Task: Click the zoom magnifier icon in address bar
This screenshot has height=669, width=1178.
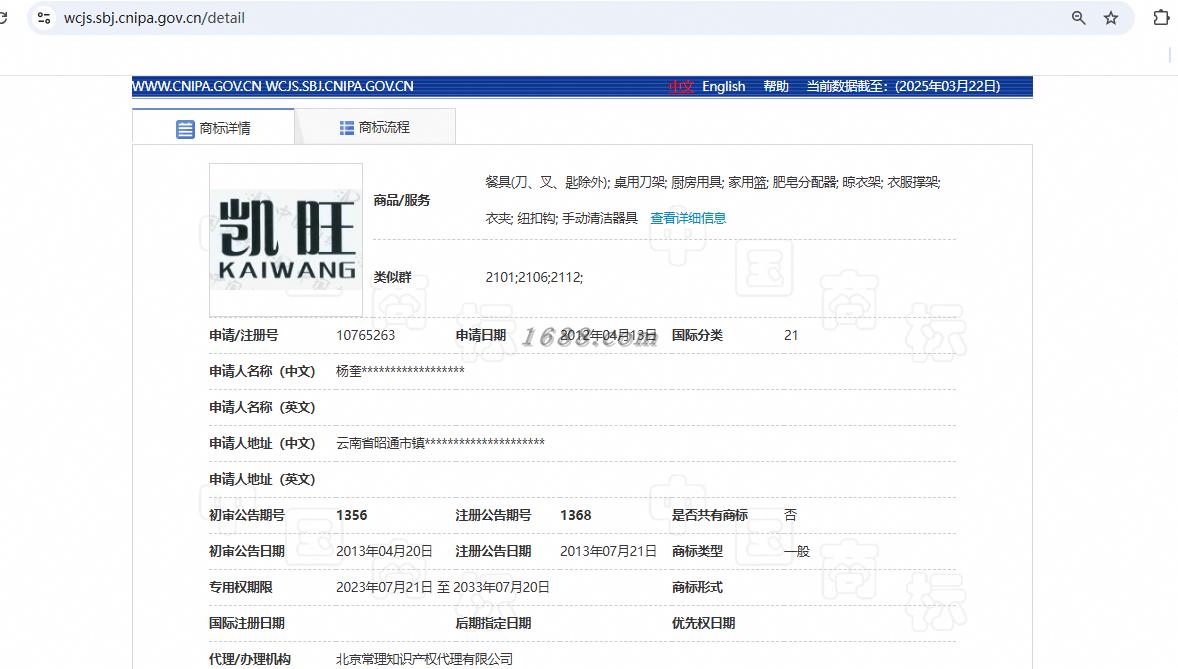Action: point(1078,18)
